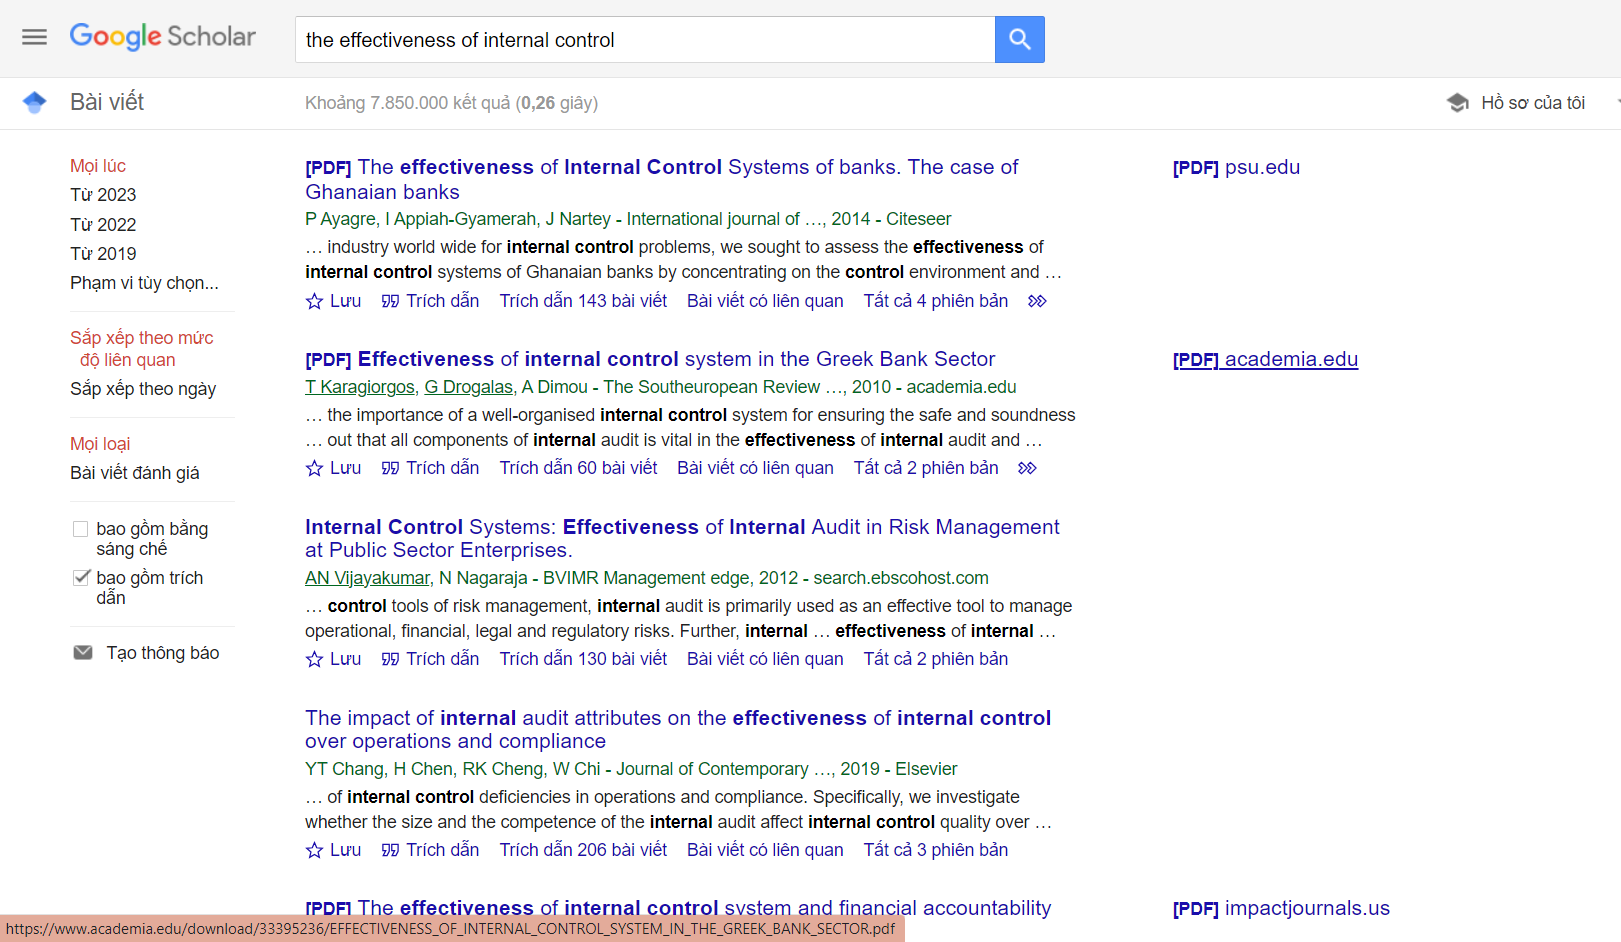Open [PDF] psu.edu link
The height and width of the screenshot is (942, 1621).
pos(1236,167)
